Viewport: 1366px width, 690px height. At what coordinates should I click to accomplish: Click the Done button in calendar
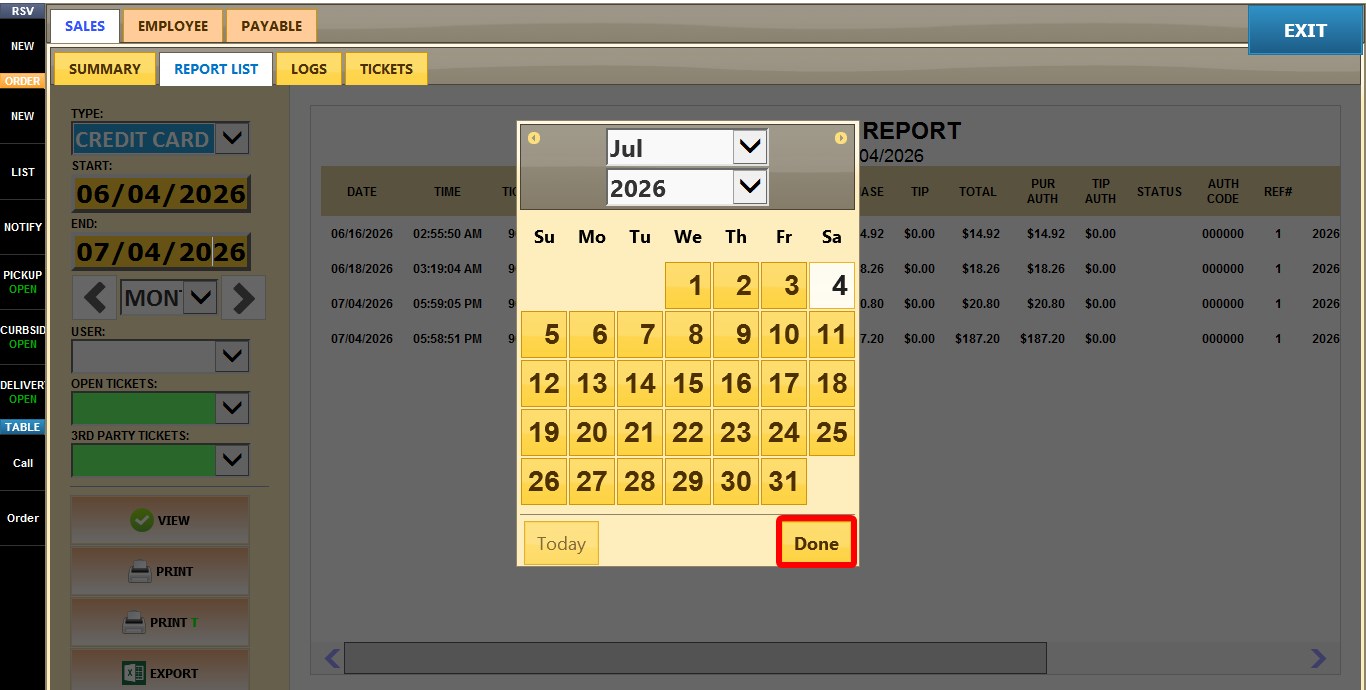(816, 543)
